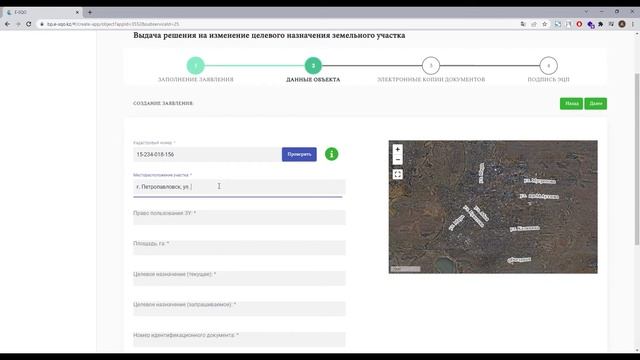This screenshot has height=360, width=640.
Task: Click the Целевое назначение (текущее) field
Action: 239,278
